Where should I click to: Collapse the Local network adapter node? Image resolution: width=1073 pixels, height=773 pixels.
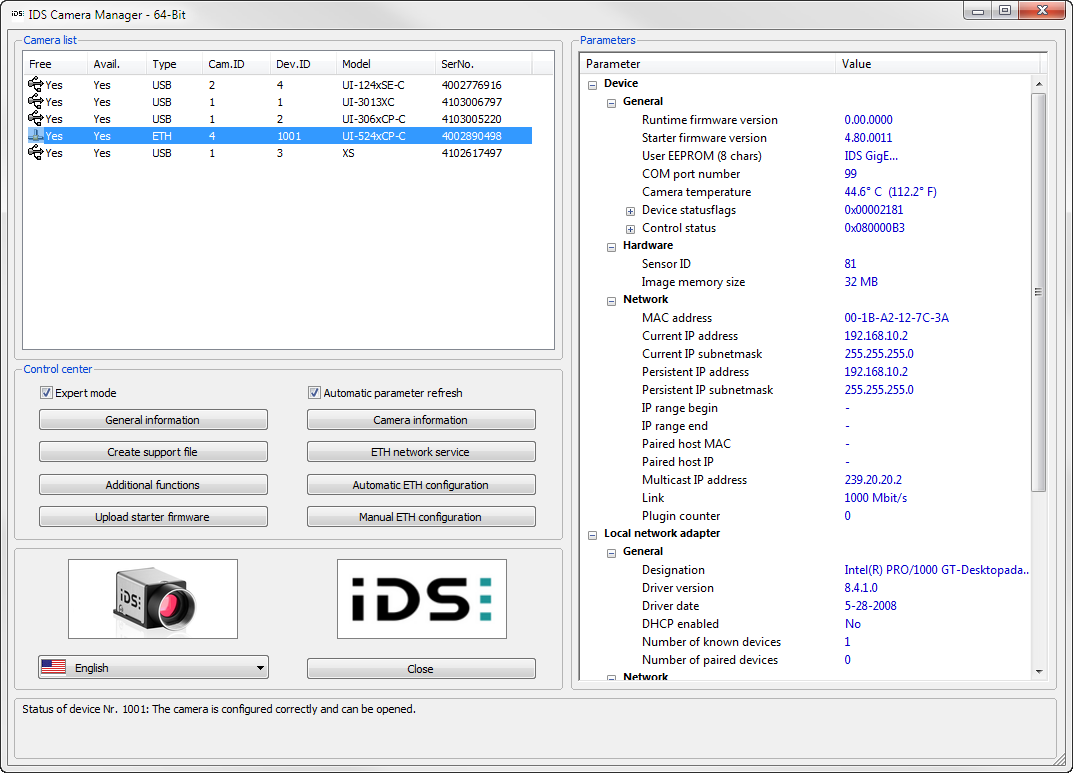coord(593,536)
